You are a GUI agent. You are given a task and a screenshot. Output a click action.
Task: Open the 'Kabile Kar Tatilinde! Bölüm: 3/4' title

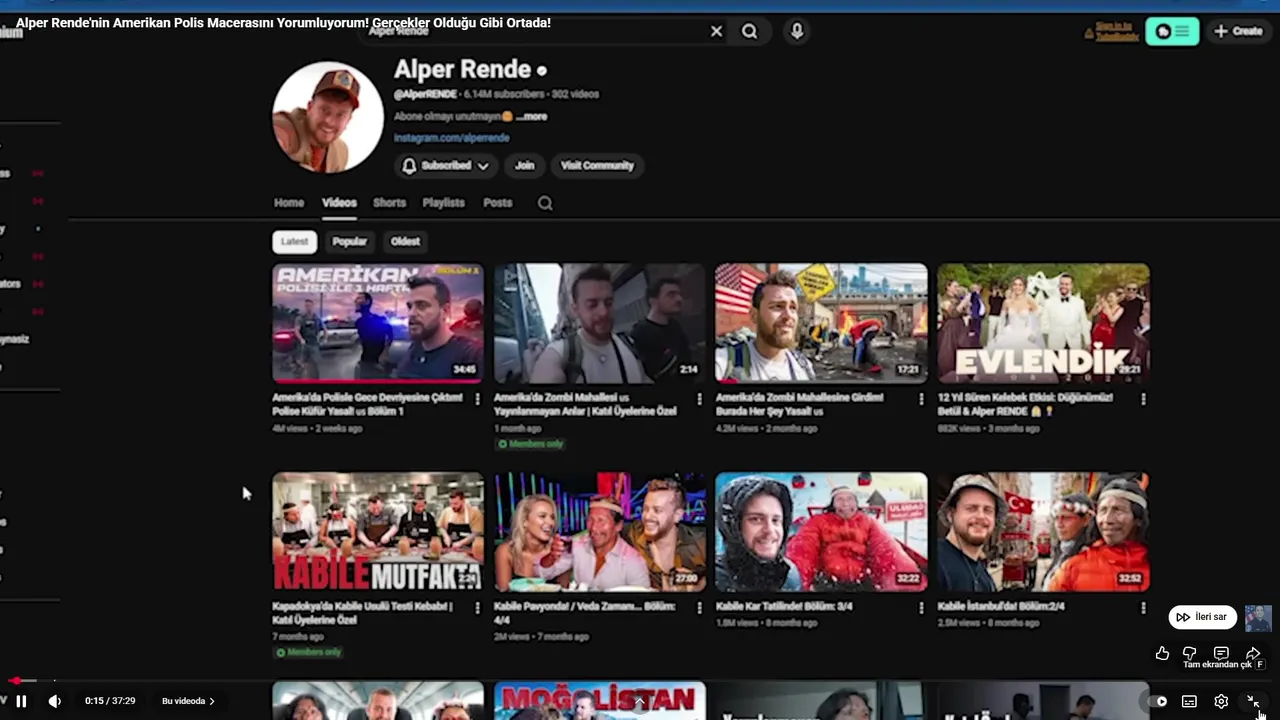pyautogui.click(x=784, y=606)
